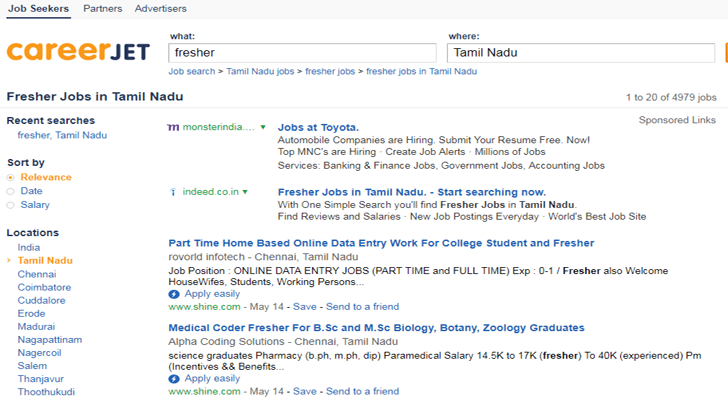Open www.shine.com link under Medical Coder job
The image size is (728, 400).
coord(204,392)
